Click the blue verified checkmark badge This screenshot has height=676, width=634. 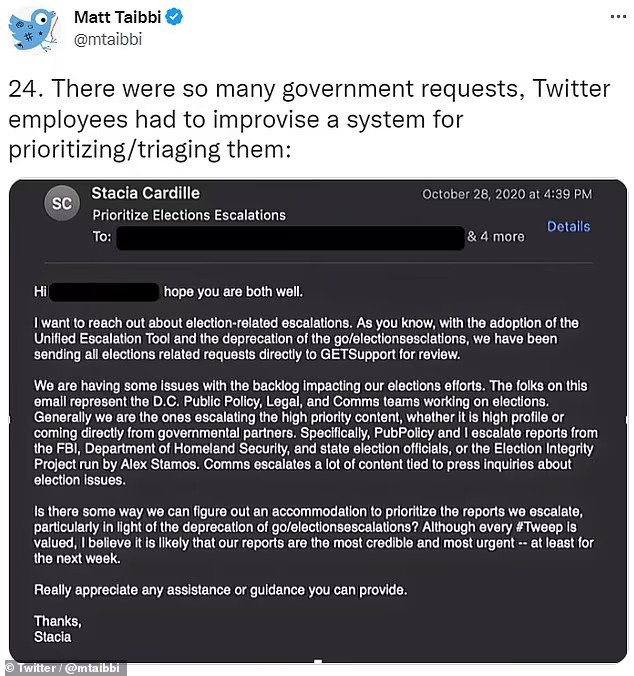[x=174, y=17]
